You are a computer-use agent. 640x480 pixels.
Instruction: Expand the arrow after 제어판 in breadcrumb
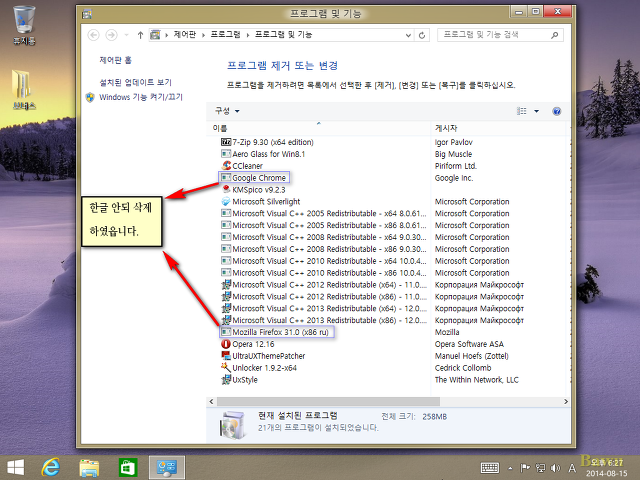click(x=203, y=35)
